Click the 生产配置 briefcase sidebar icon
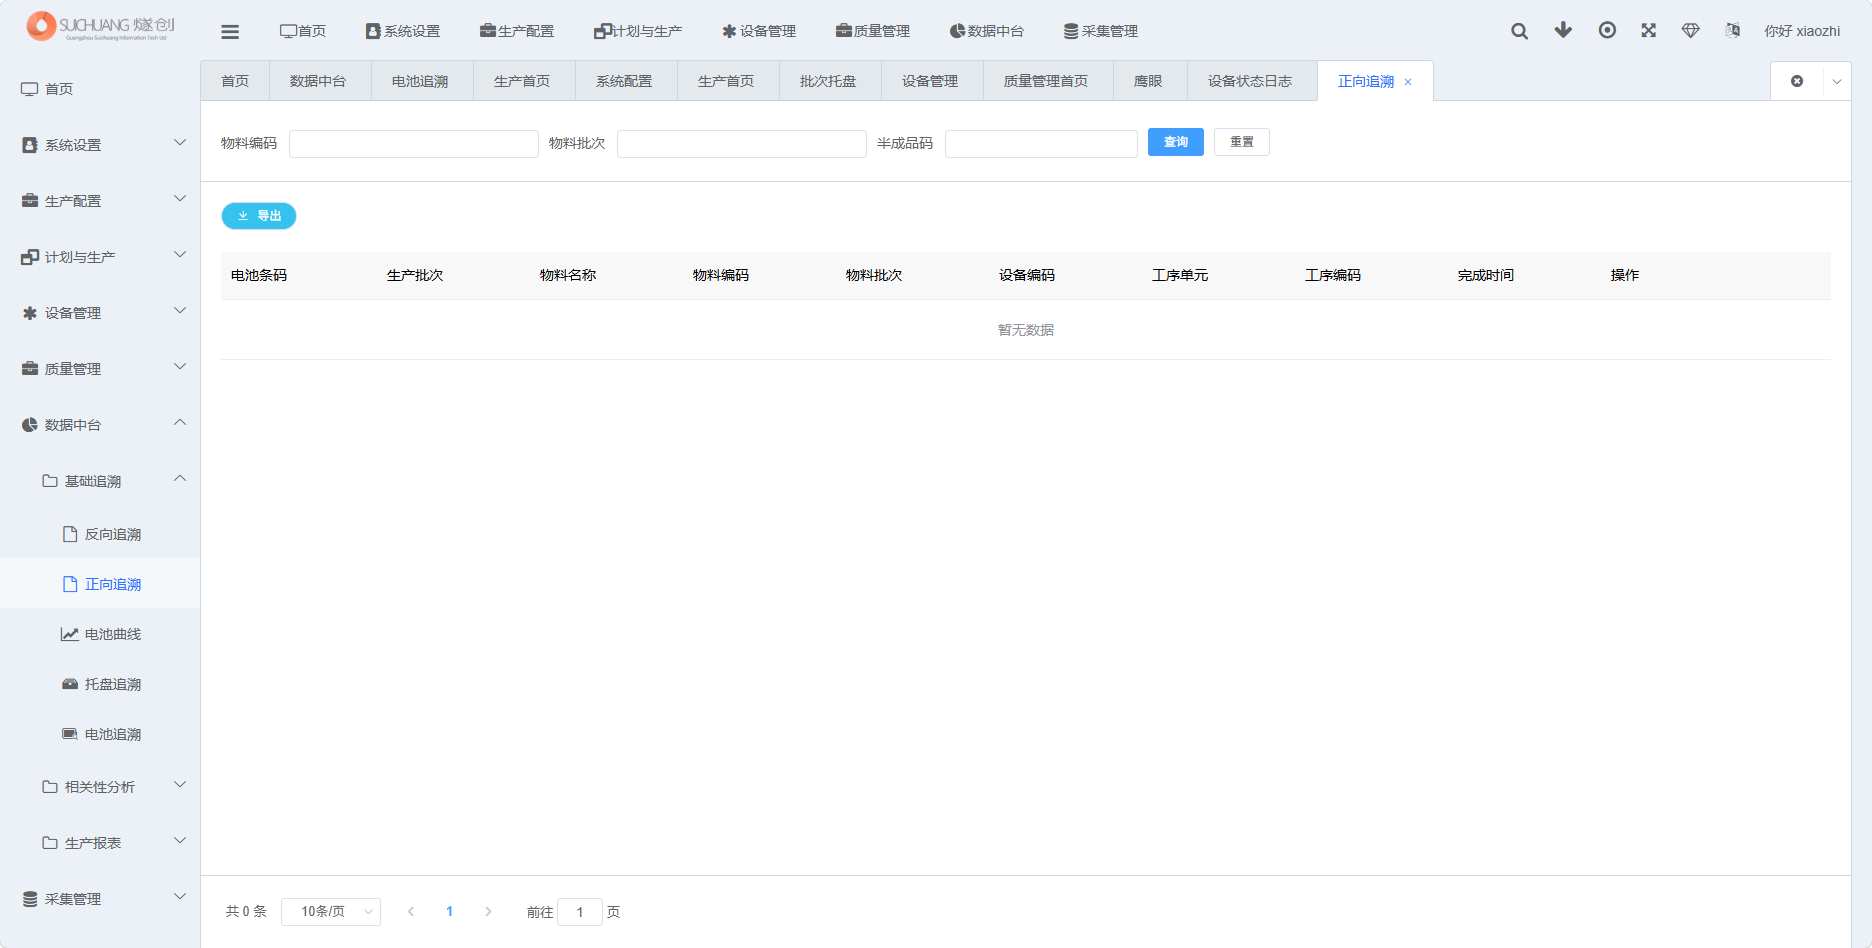This screenshot has height=948, width=1872. [30, 201]
